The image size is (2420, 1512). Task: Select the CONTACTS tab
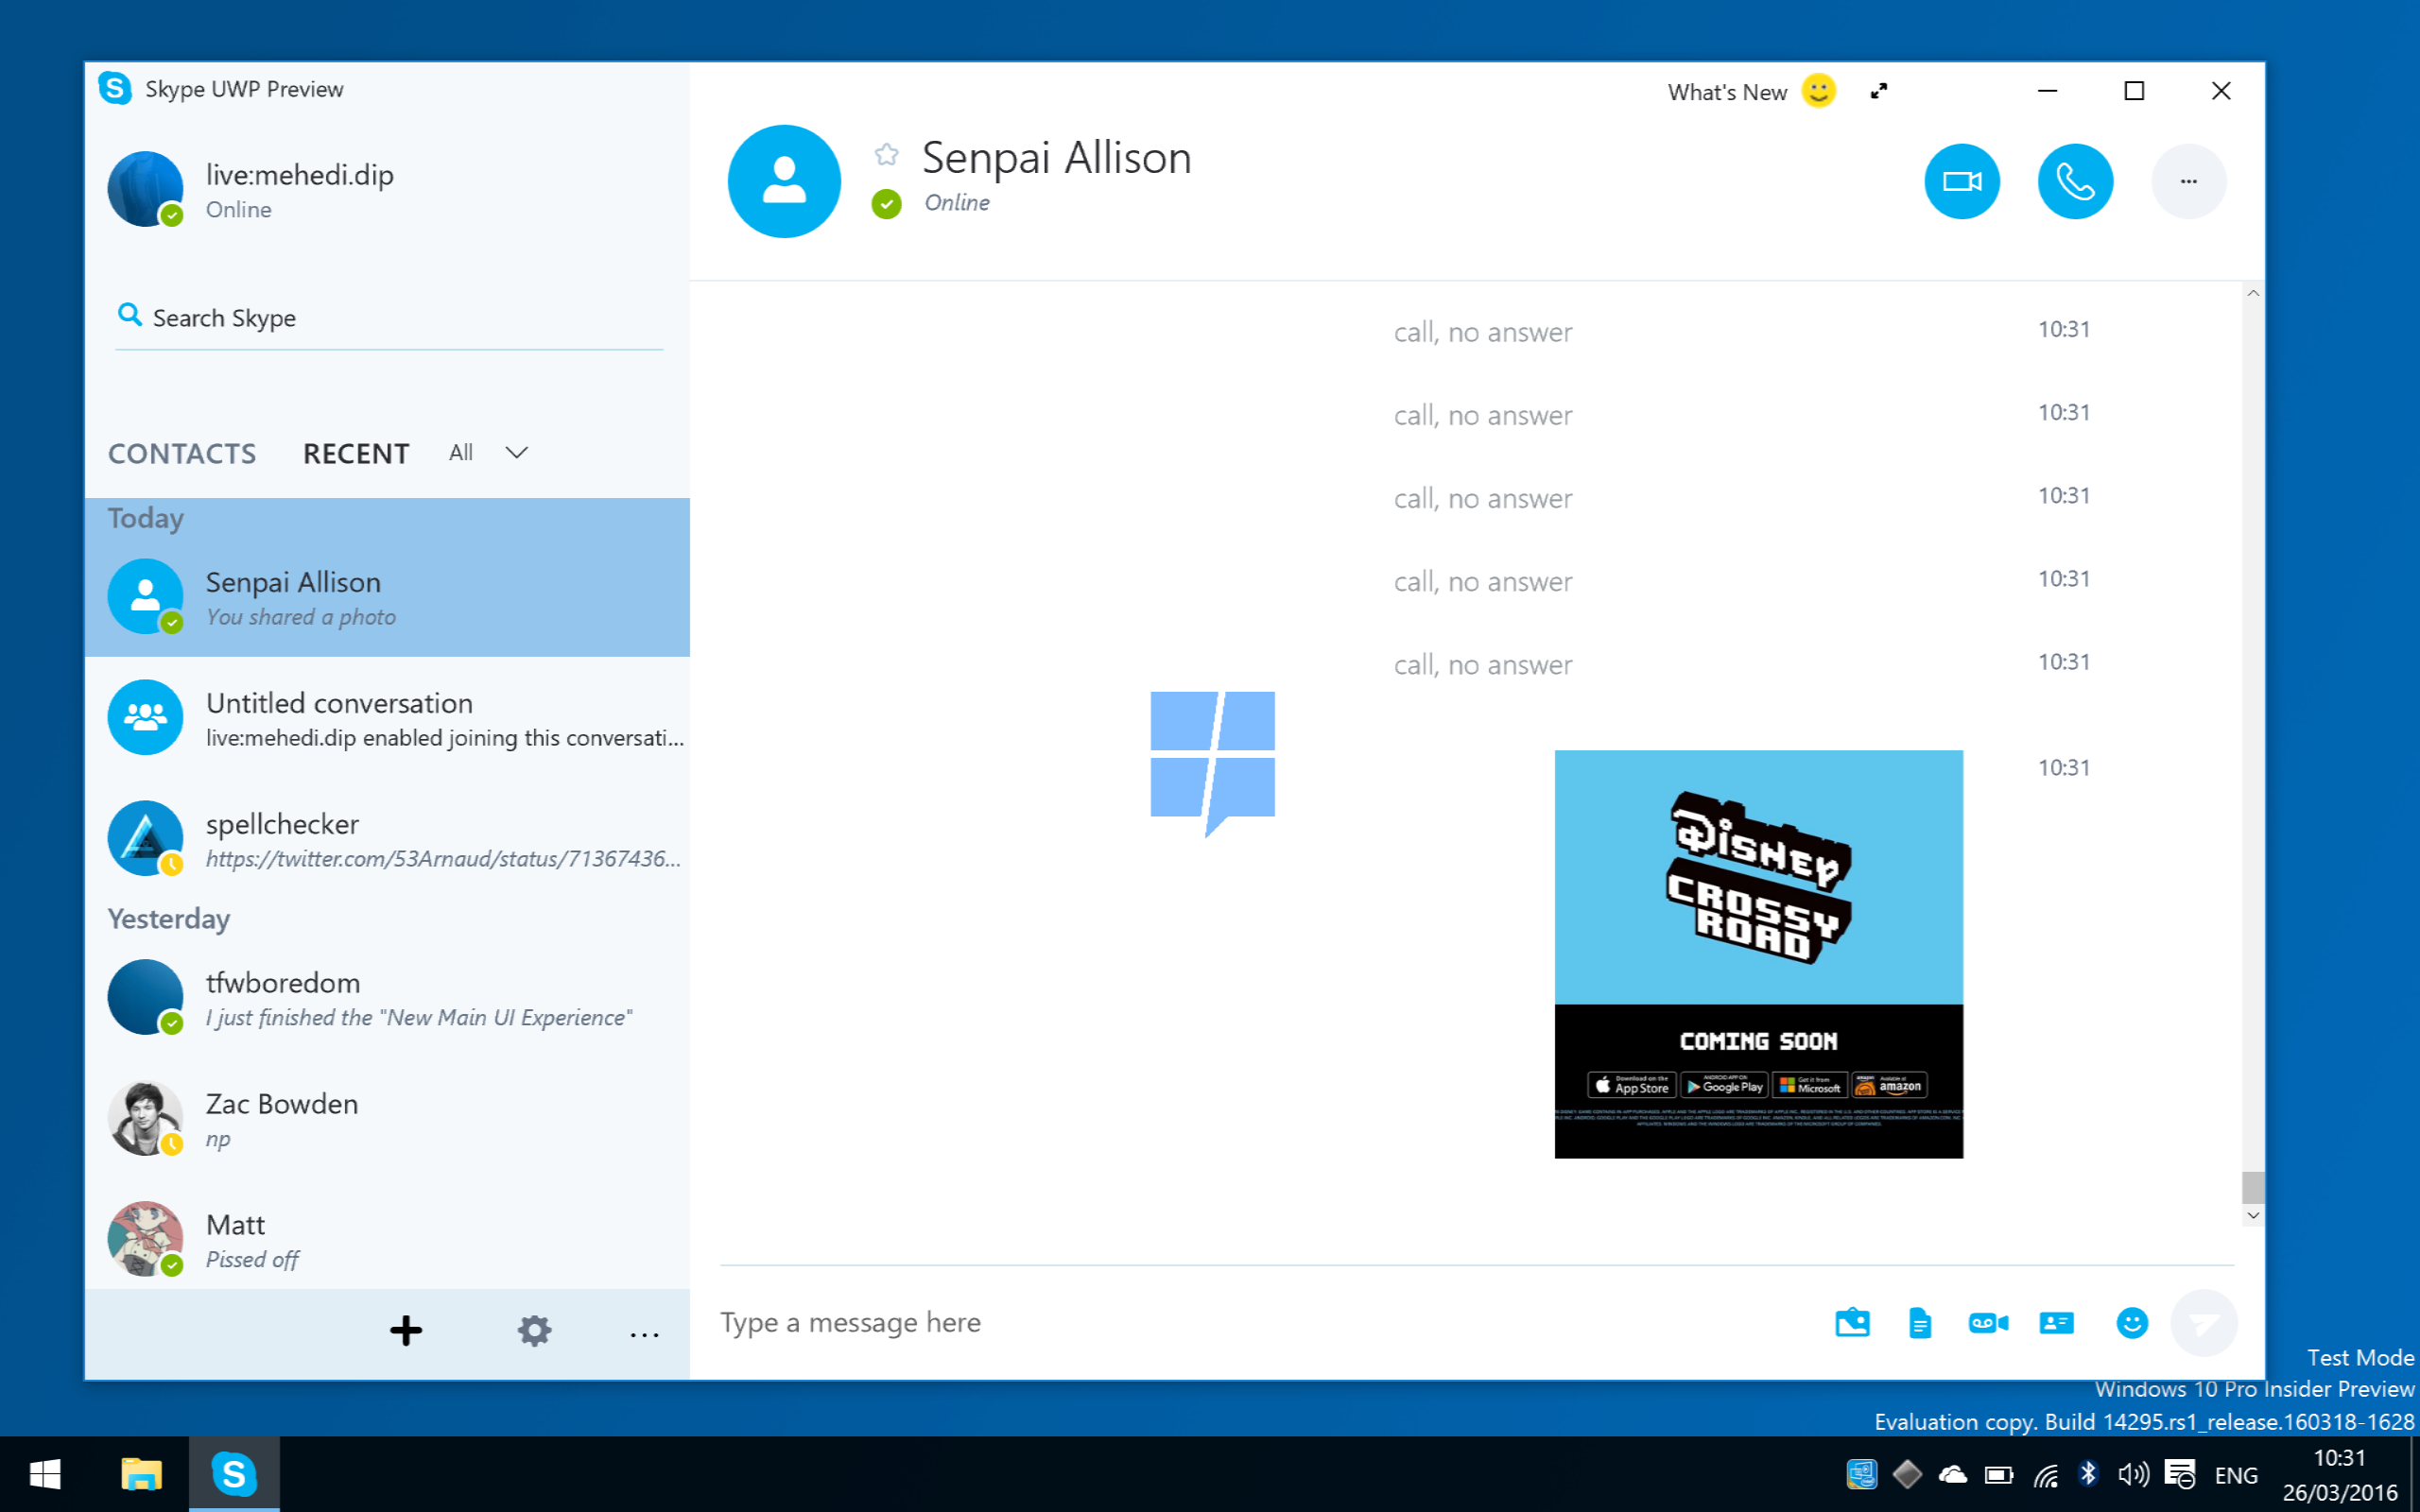(180, 453)
